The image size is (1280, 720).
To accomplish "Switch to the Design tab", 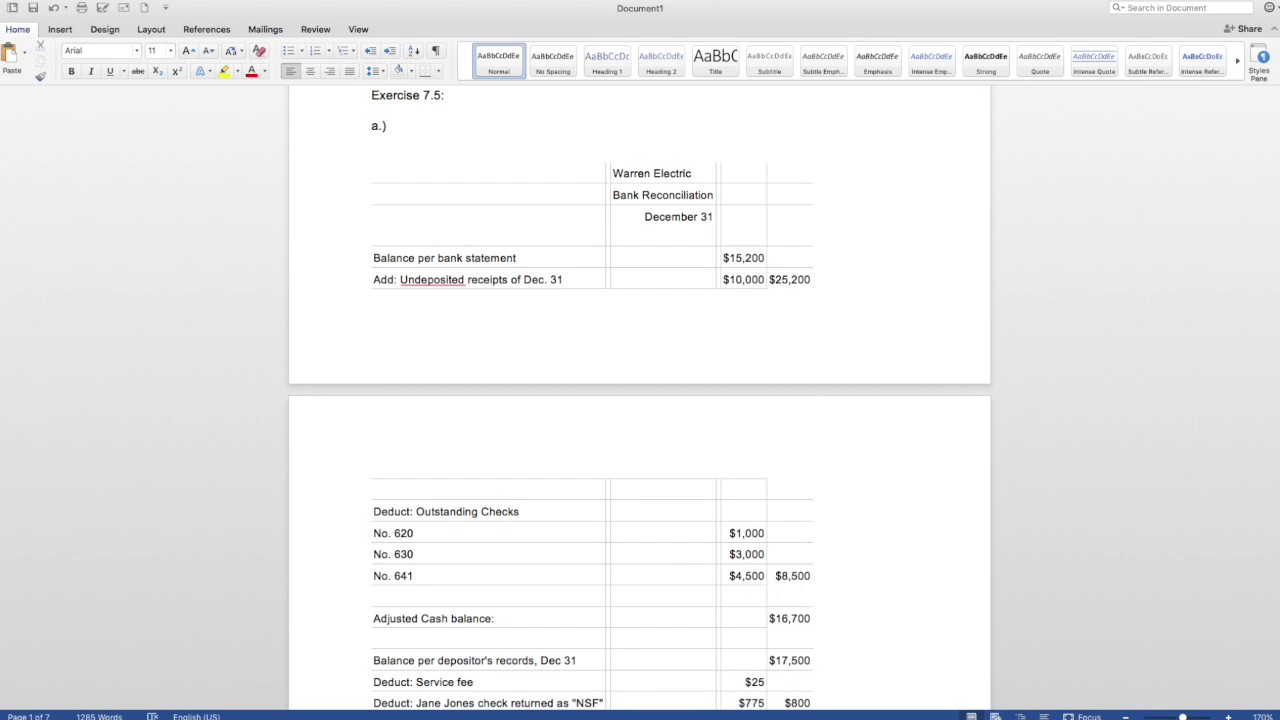I will pyautogui.click(x=105, y=30).
